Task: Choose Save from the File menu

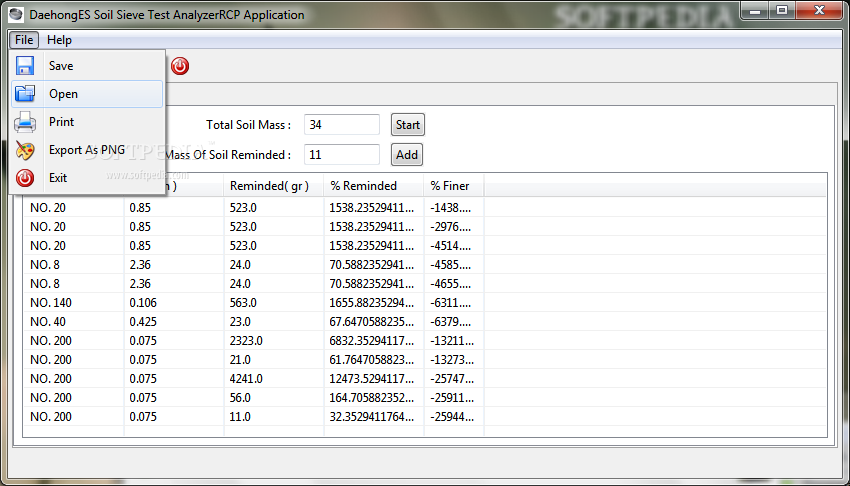Action: pyautogui.click(x=87, y=66)
